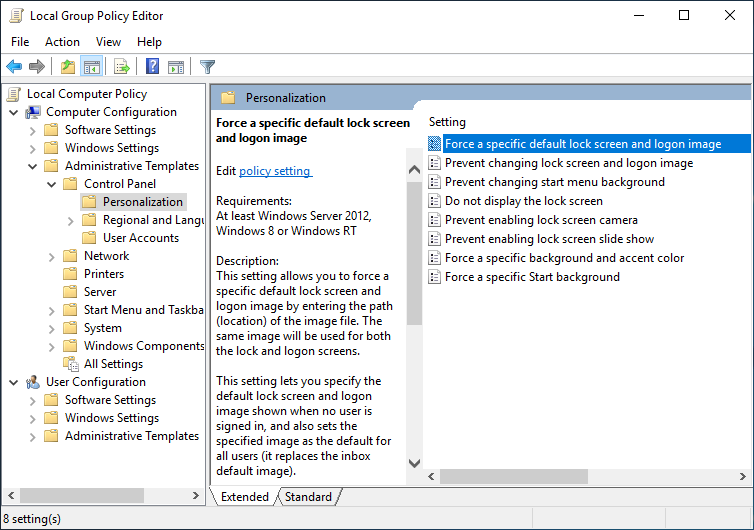Click the Back arrow toolbar icon
754x530 pixels.
click(x=14, y=67)
